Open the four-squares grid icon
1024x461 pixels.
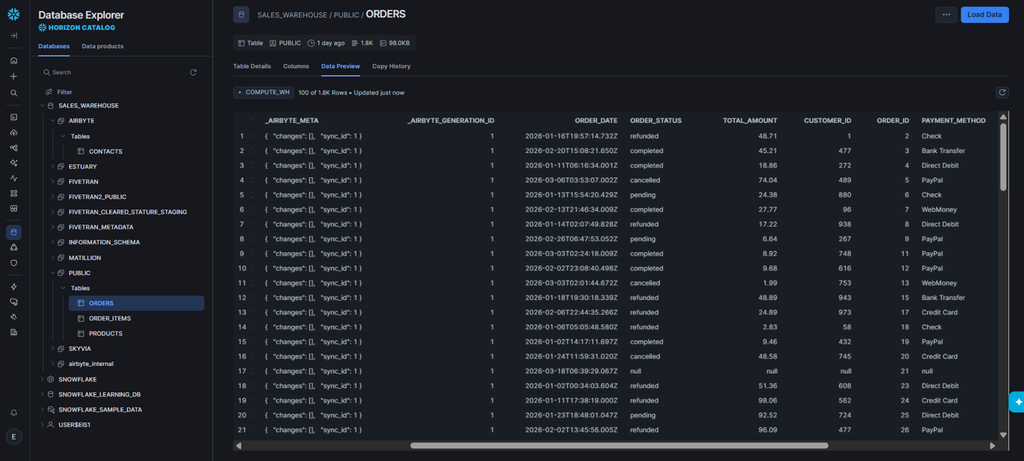[14, 193]
